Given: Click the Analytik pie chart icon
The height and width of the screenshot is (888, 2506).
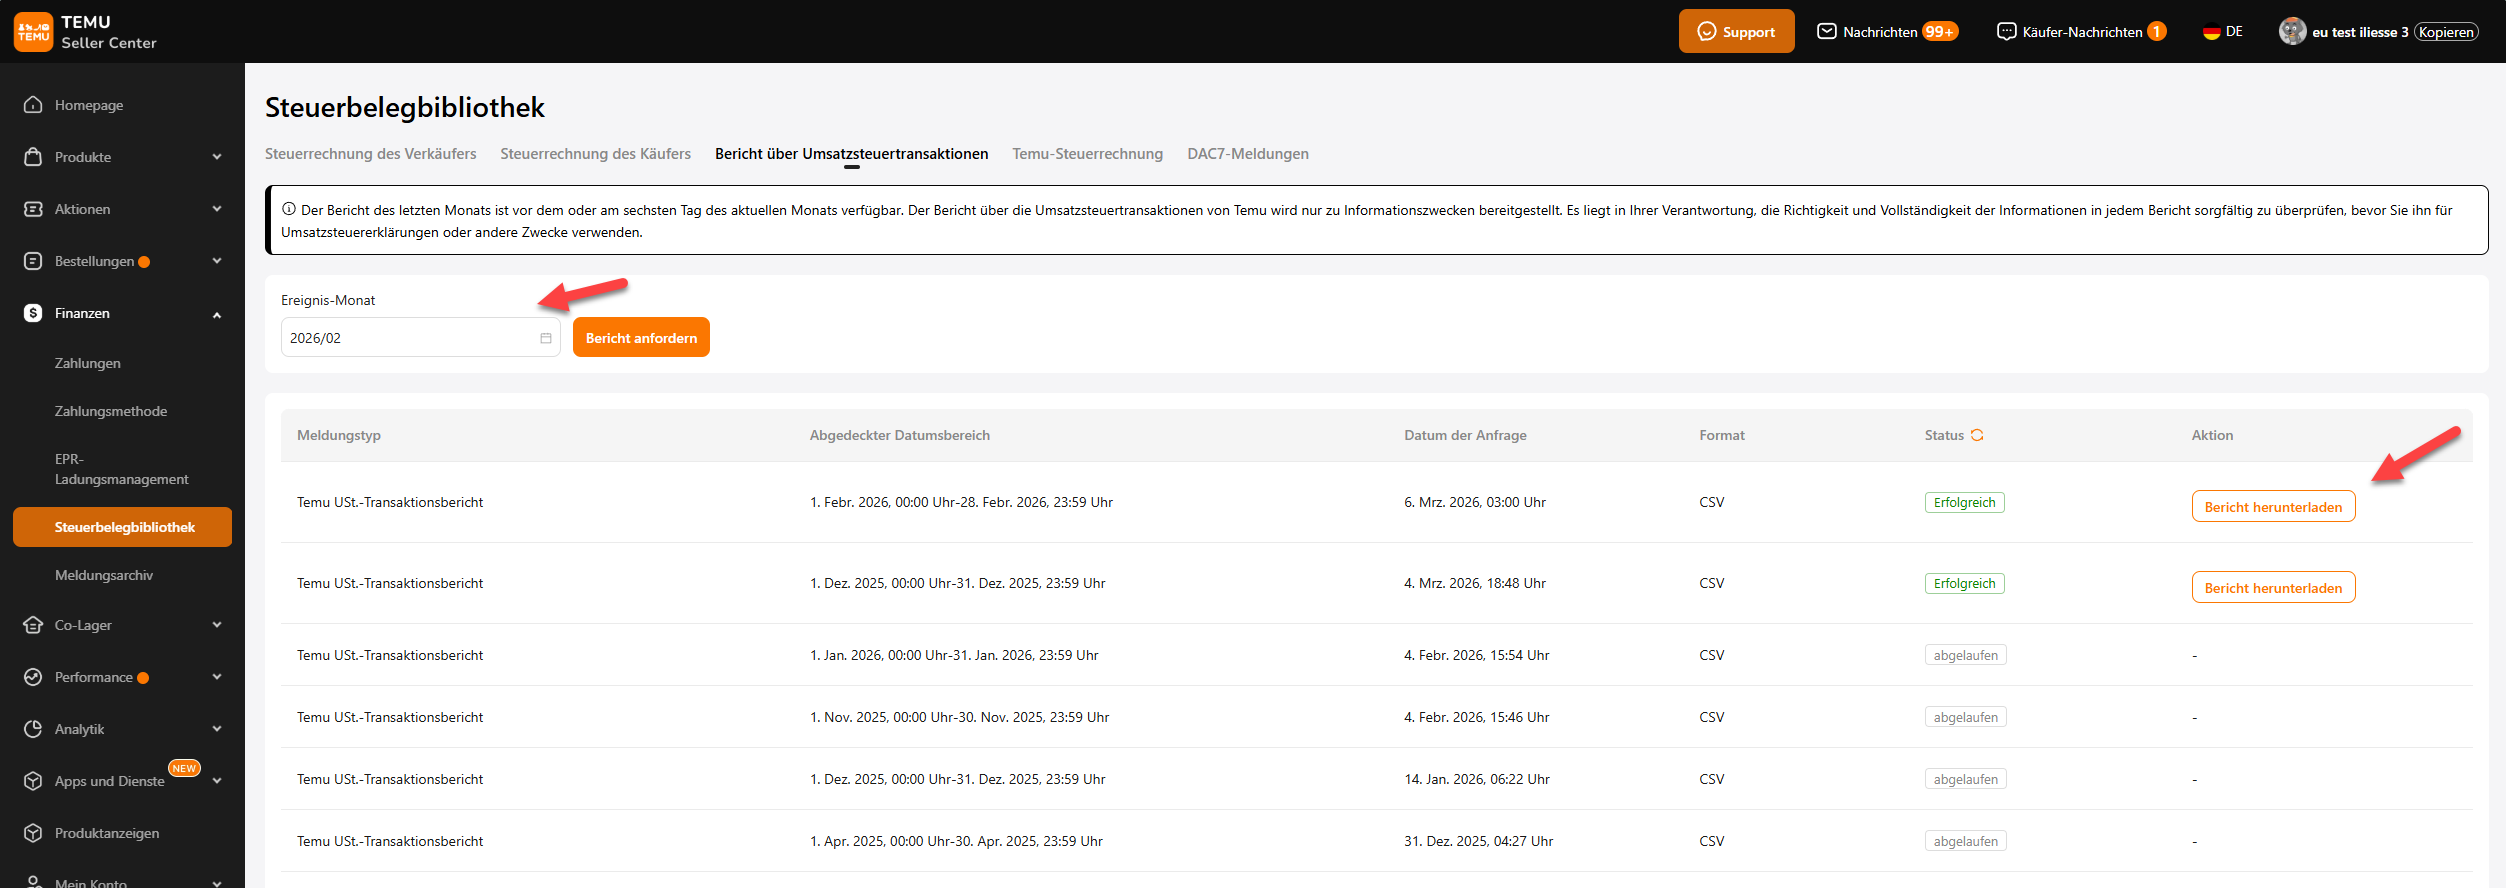Looking at the screenshot, I should [33, 729].
